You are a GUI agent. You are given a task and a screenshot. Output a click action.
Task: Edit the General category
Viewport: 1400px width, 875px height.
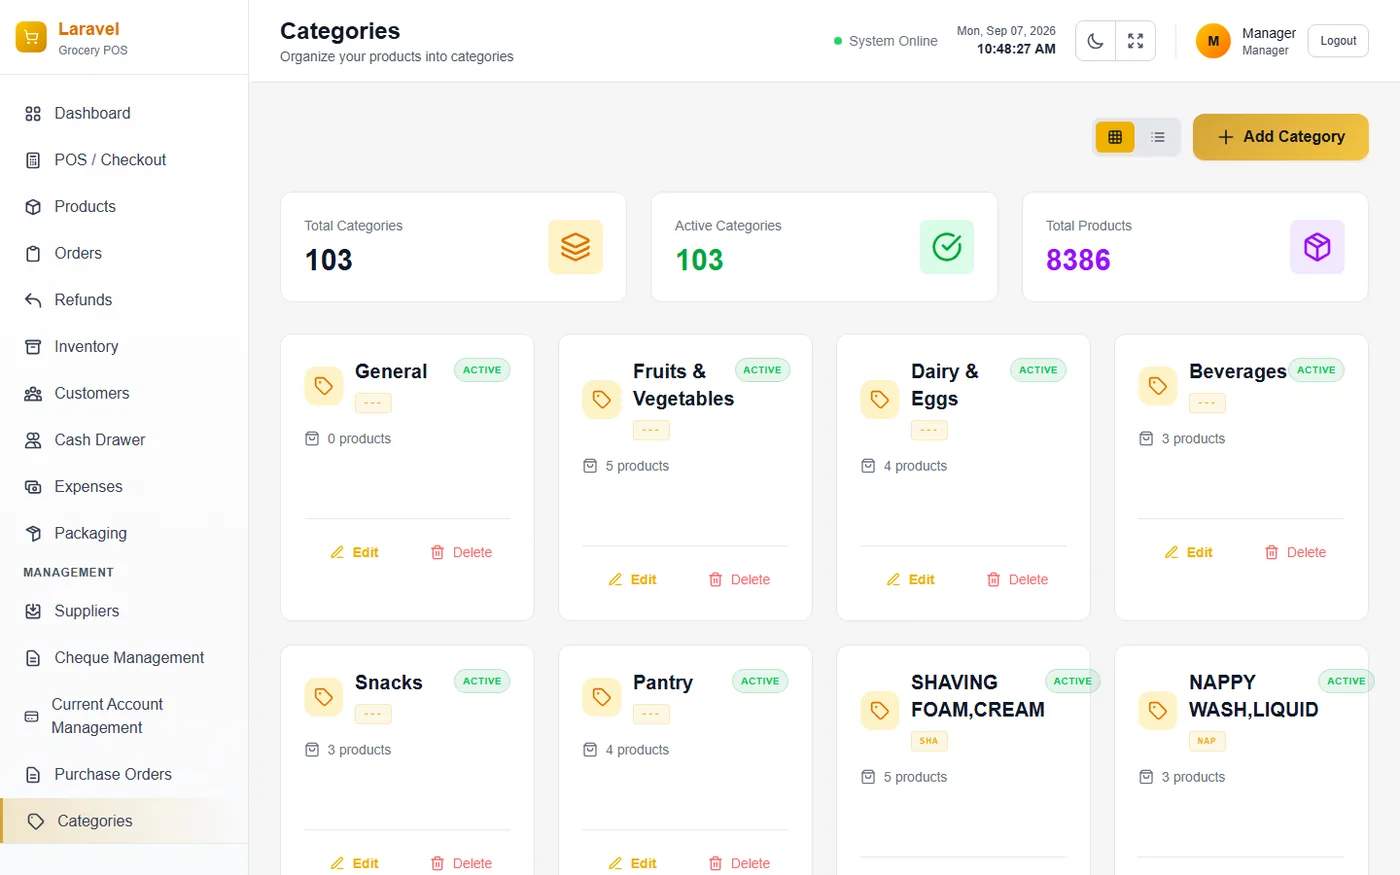pos(355,552)
